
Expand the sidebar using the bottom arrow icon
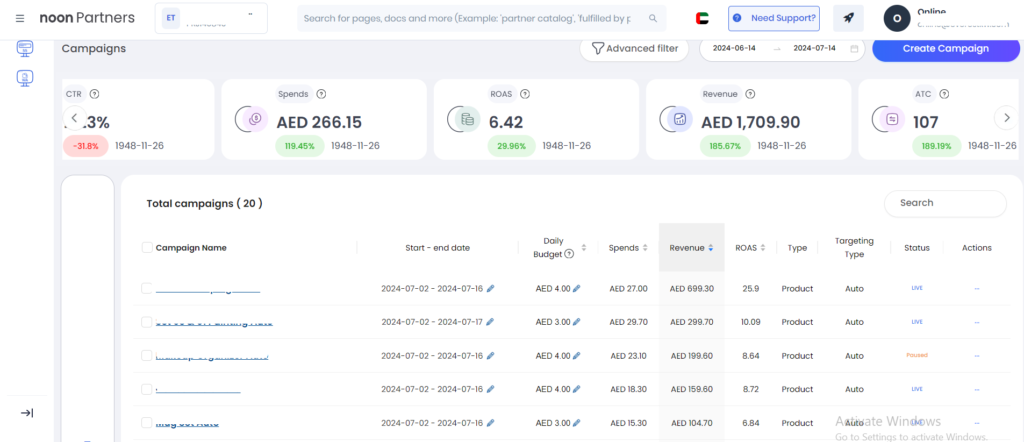pyautogui.click(x=27, y=413)
